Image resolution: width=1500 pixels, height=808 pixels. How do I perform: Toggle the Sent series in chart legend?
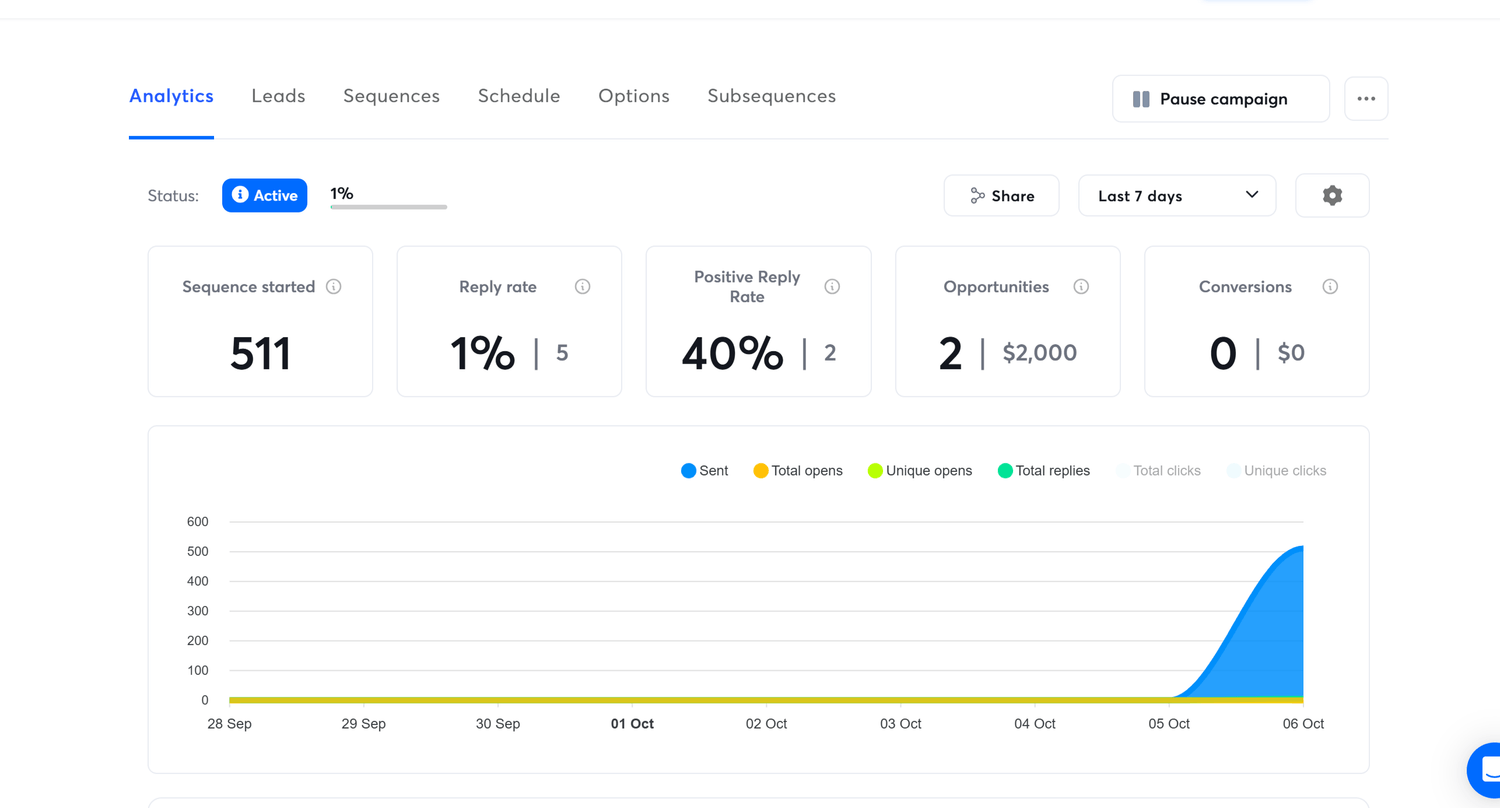704,471
